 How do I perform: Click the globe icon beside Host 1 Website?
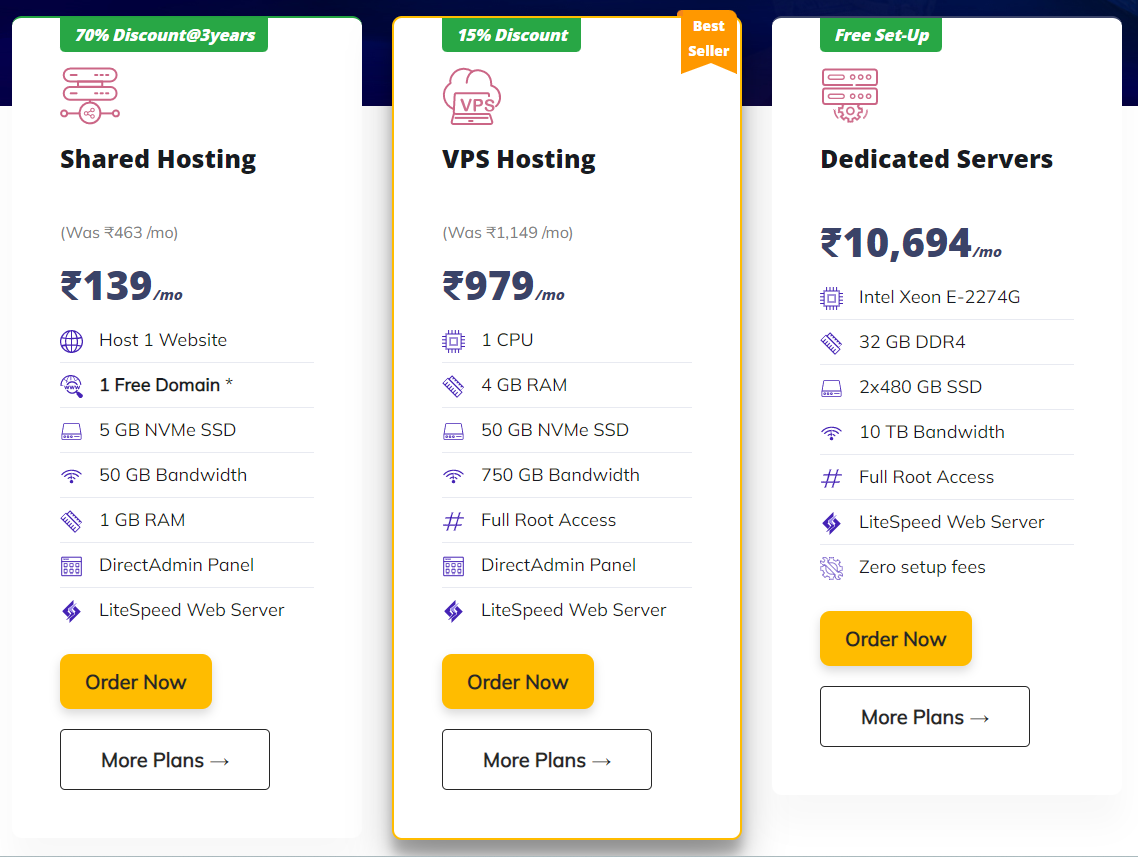[71, 341]
